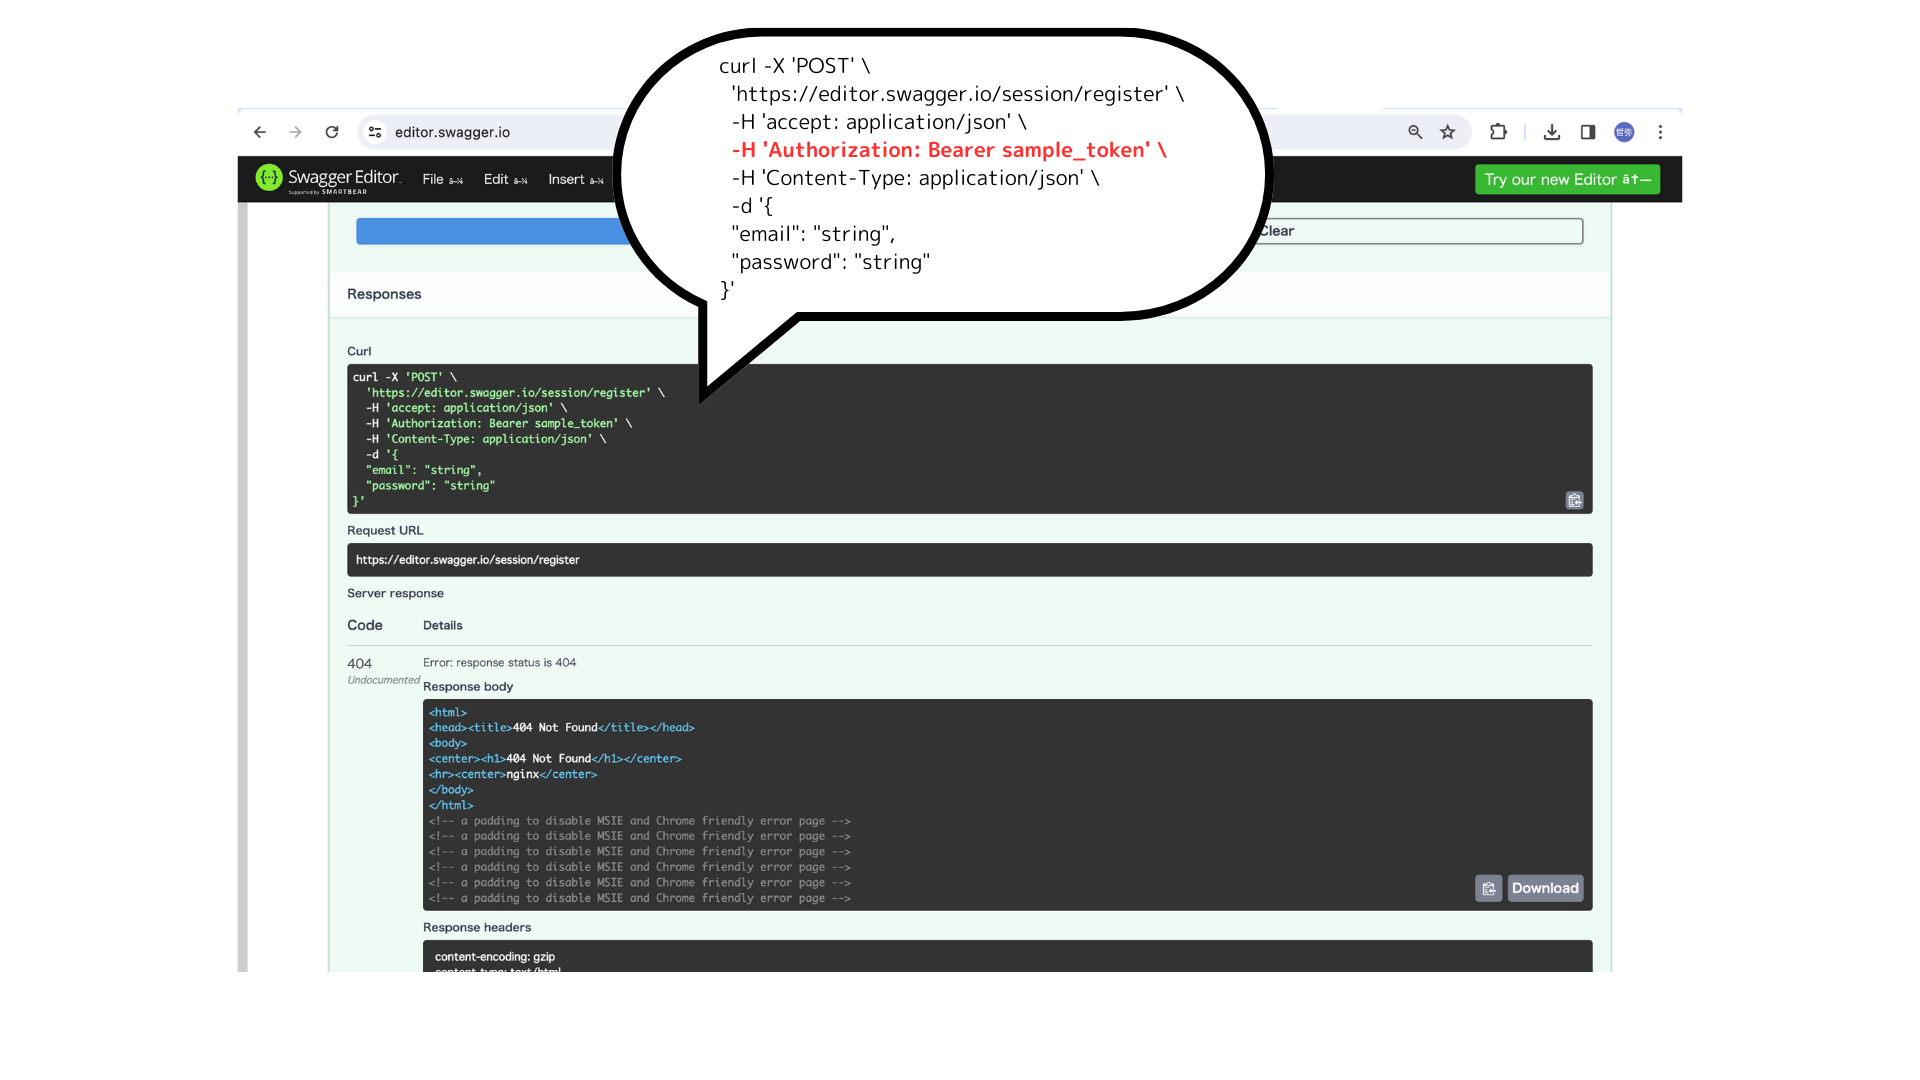Open the Chrome profile avatar

tap(1624, 132)
